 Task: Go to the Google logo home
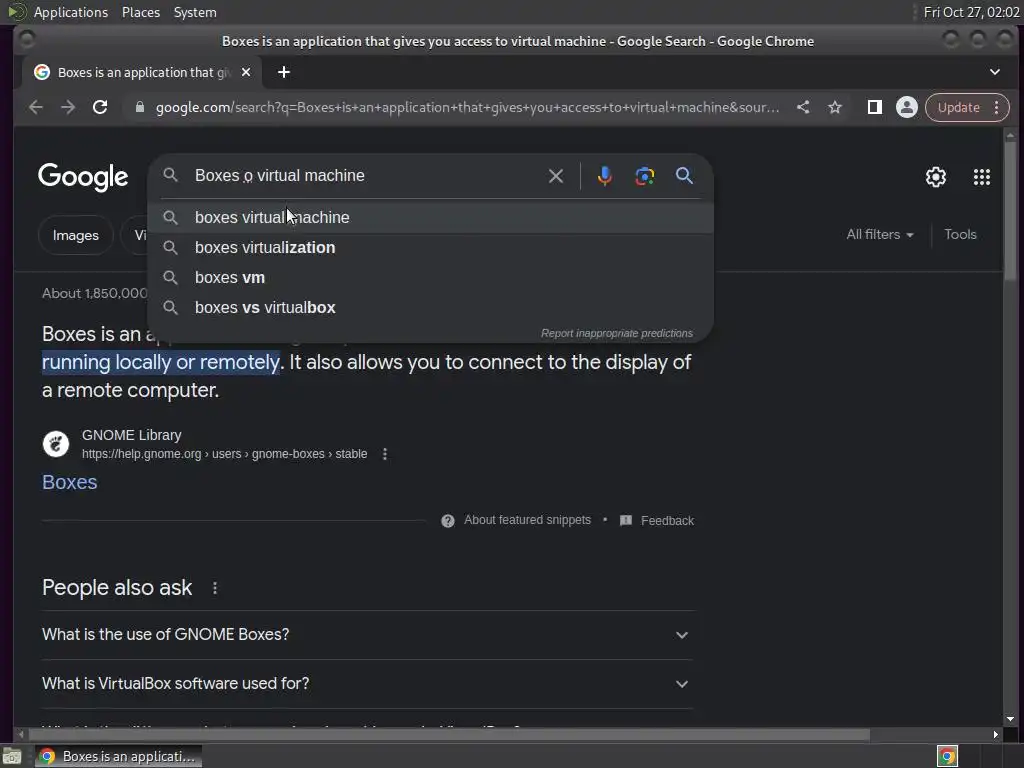coord(83,177)
